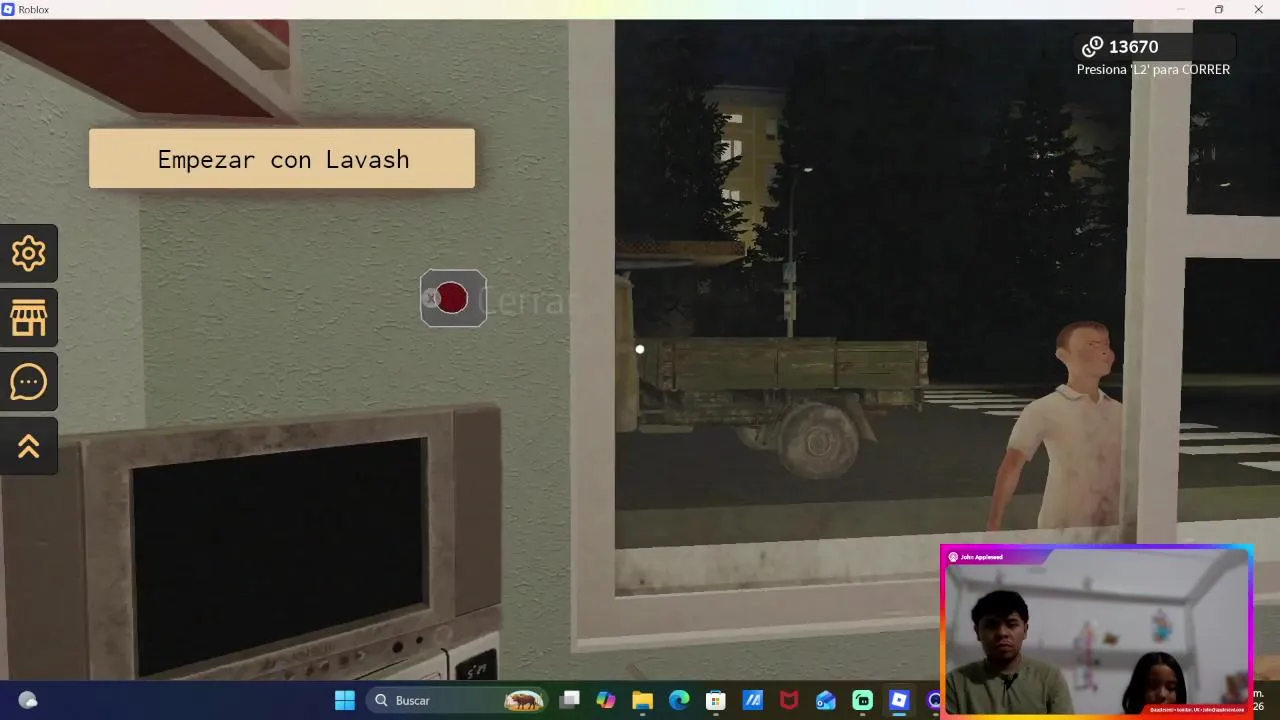Image resolution: width=1280 pixels, height=720 pixels.
Task: Click the bison image in search box
Action: [523, 700]
